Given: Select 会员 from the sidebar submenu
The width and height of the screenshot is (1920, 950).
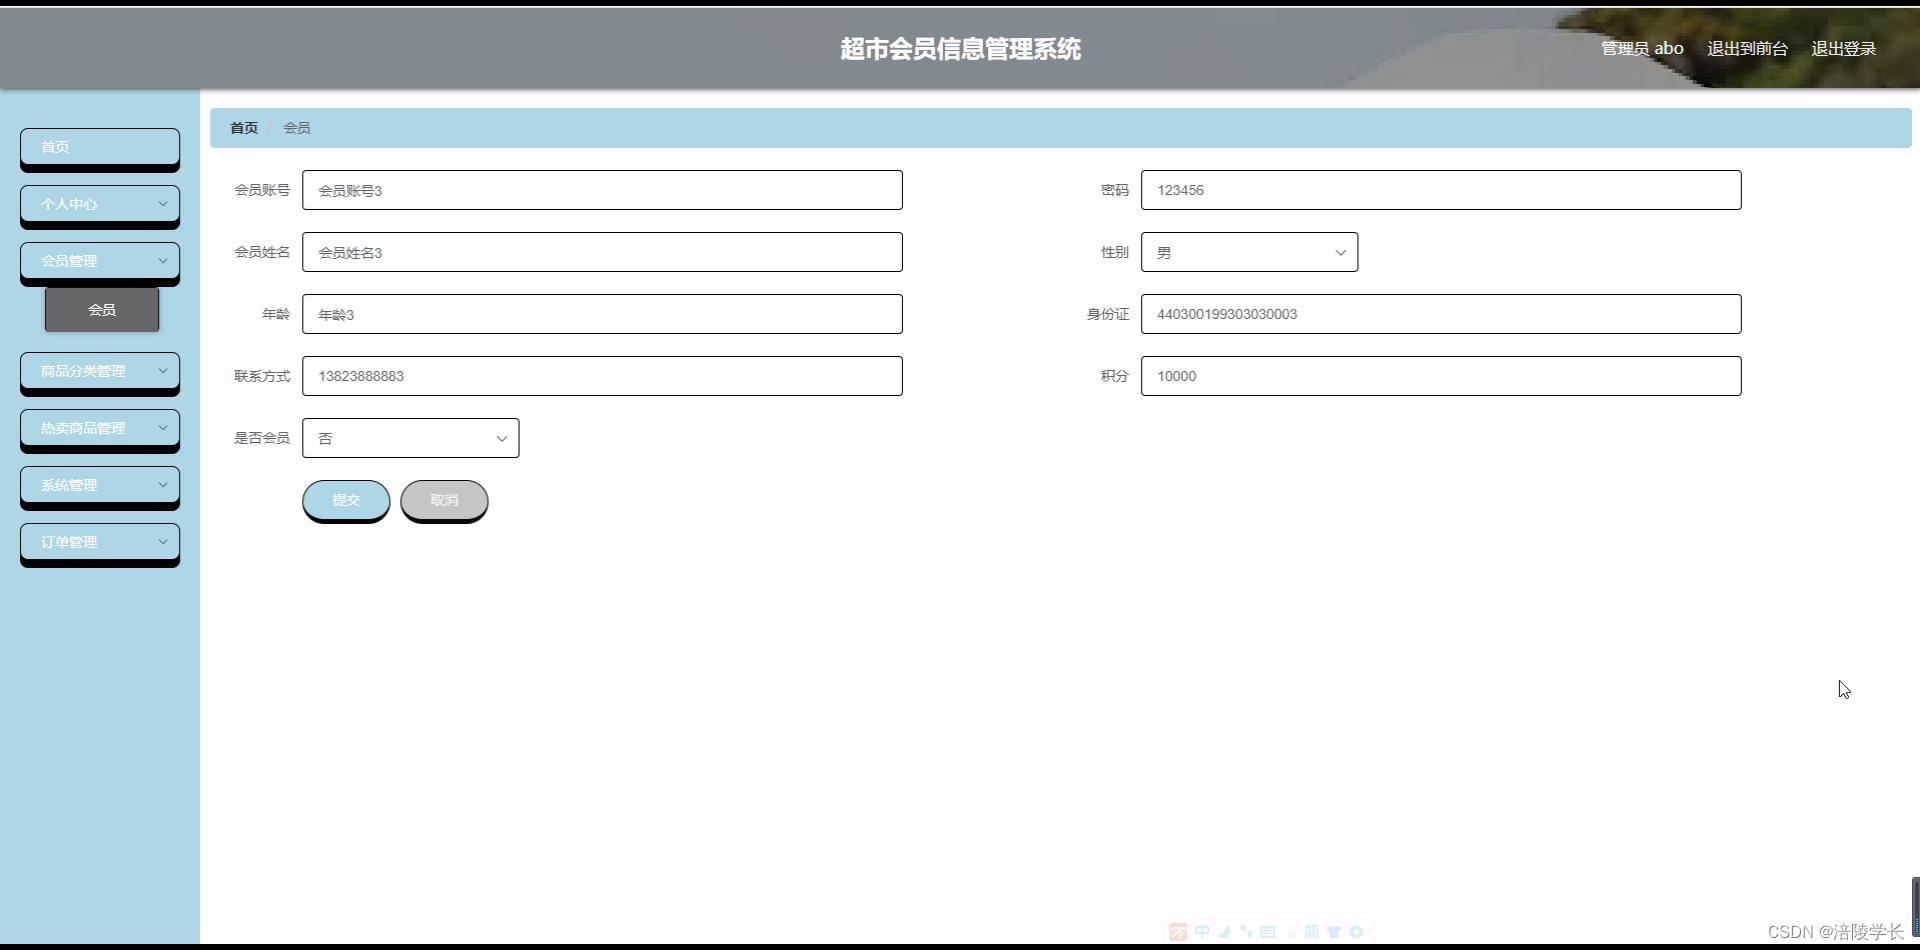Looking at the screenshot, I should tap(101, 309).
